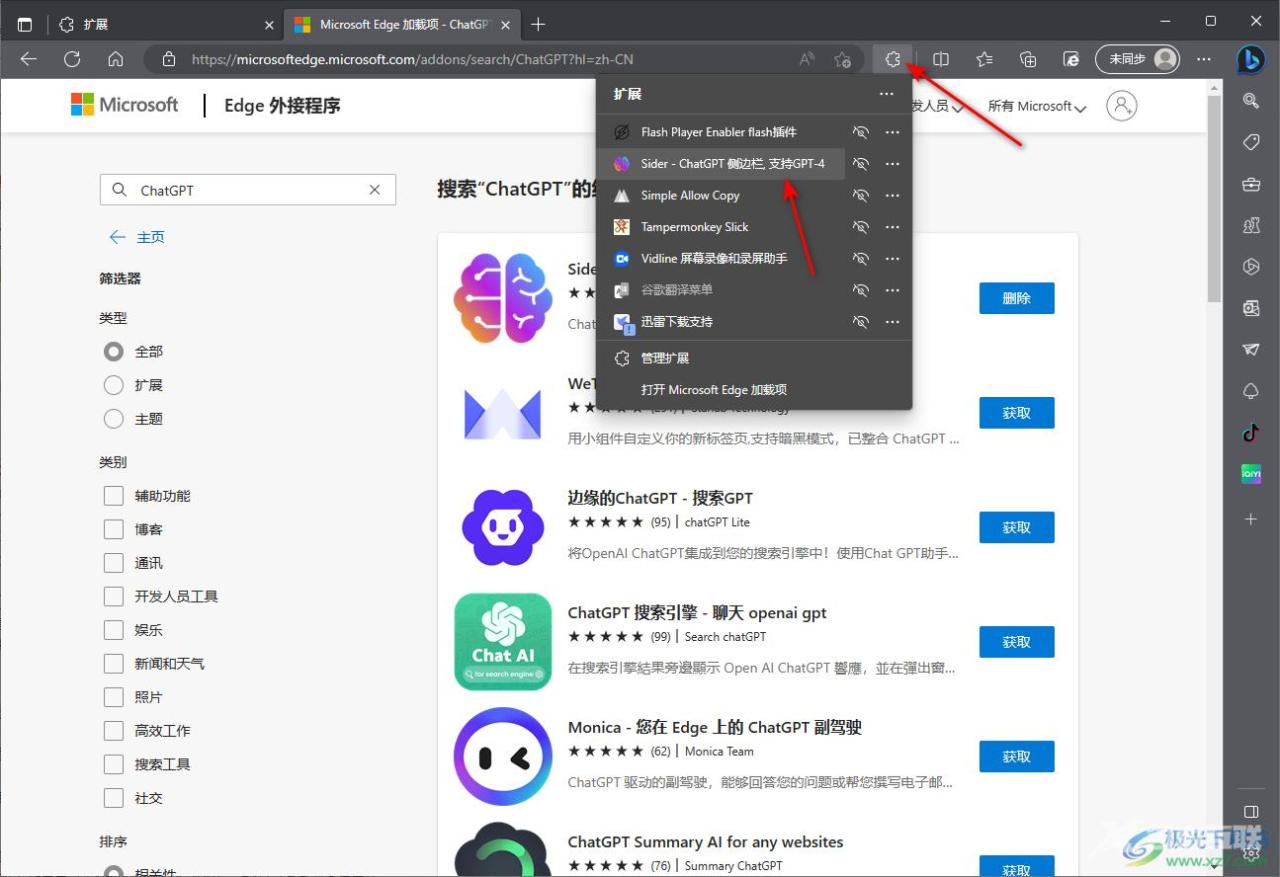Open sidebar Tools briefcase icon
The height and width of the screenshot is (877, 1280).
[x=1251, y=184]
